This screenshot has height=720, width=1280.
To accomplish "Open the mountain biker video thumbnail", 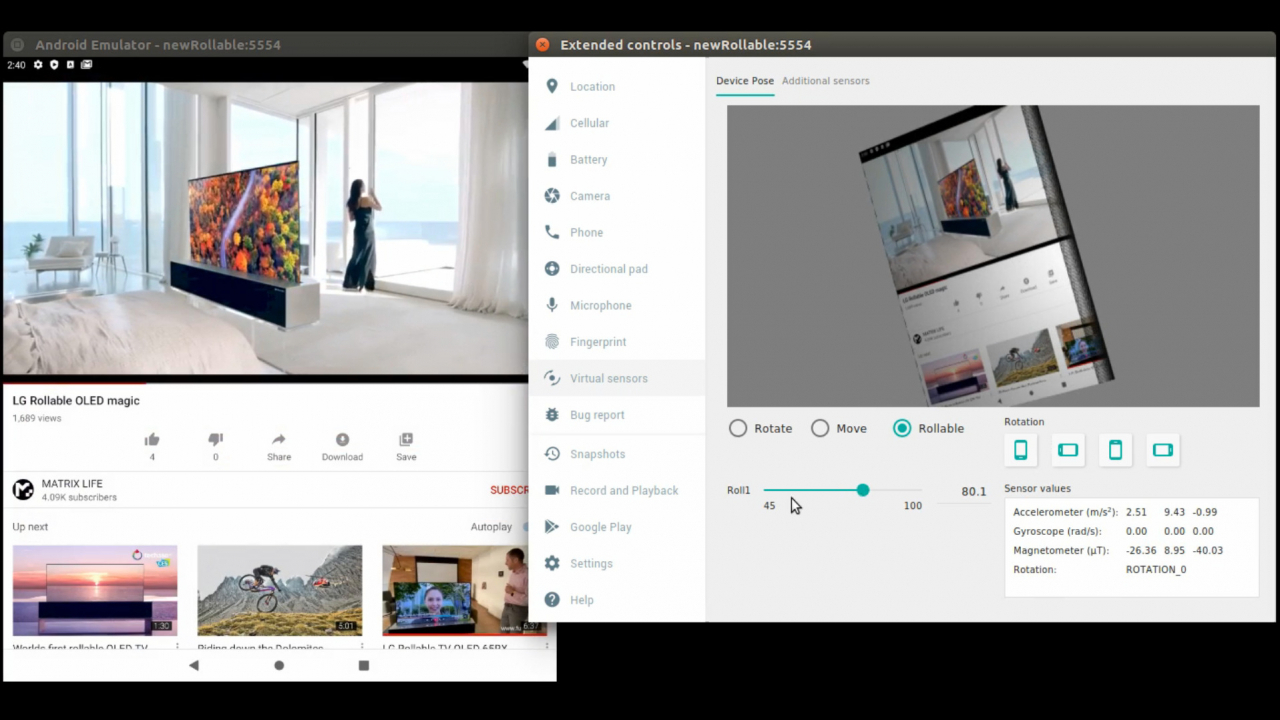I will tap(280, 590).
